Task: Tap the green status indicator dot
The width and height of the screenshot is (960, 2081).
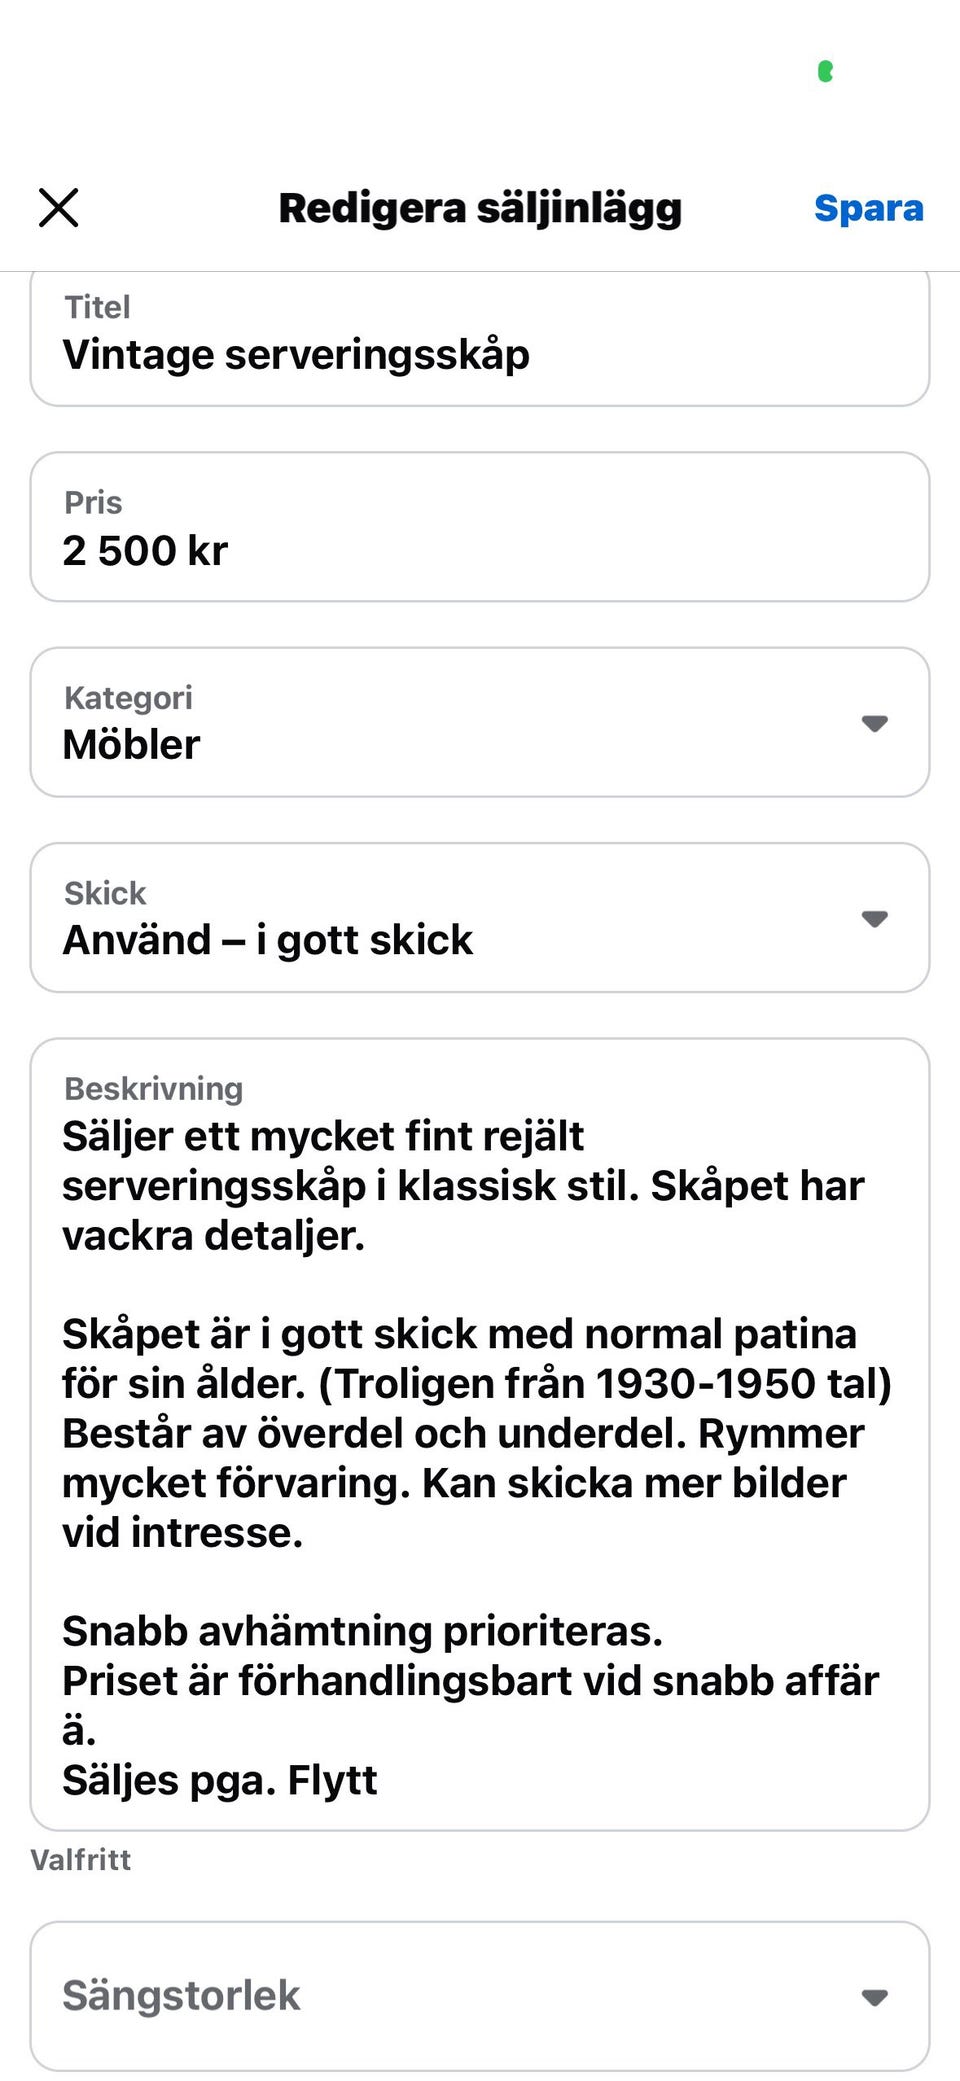Action: 825,71
